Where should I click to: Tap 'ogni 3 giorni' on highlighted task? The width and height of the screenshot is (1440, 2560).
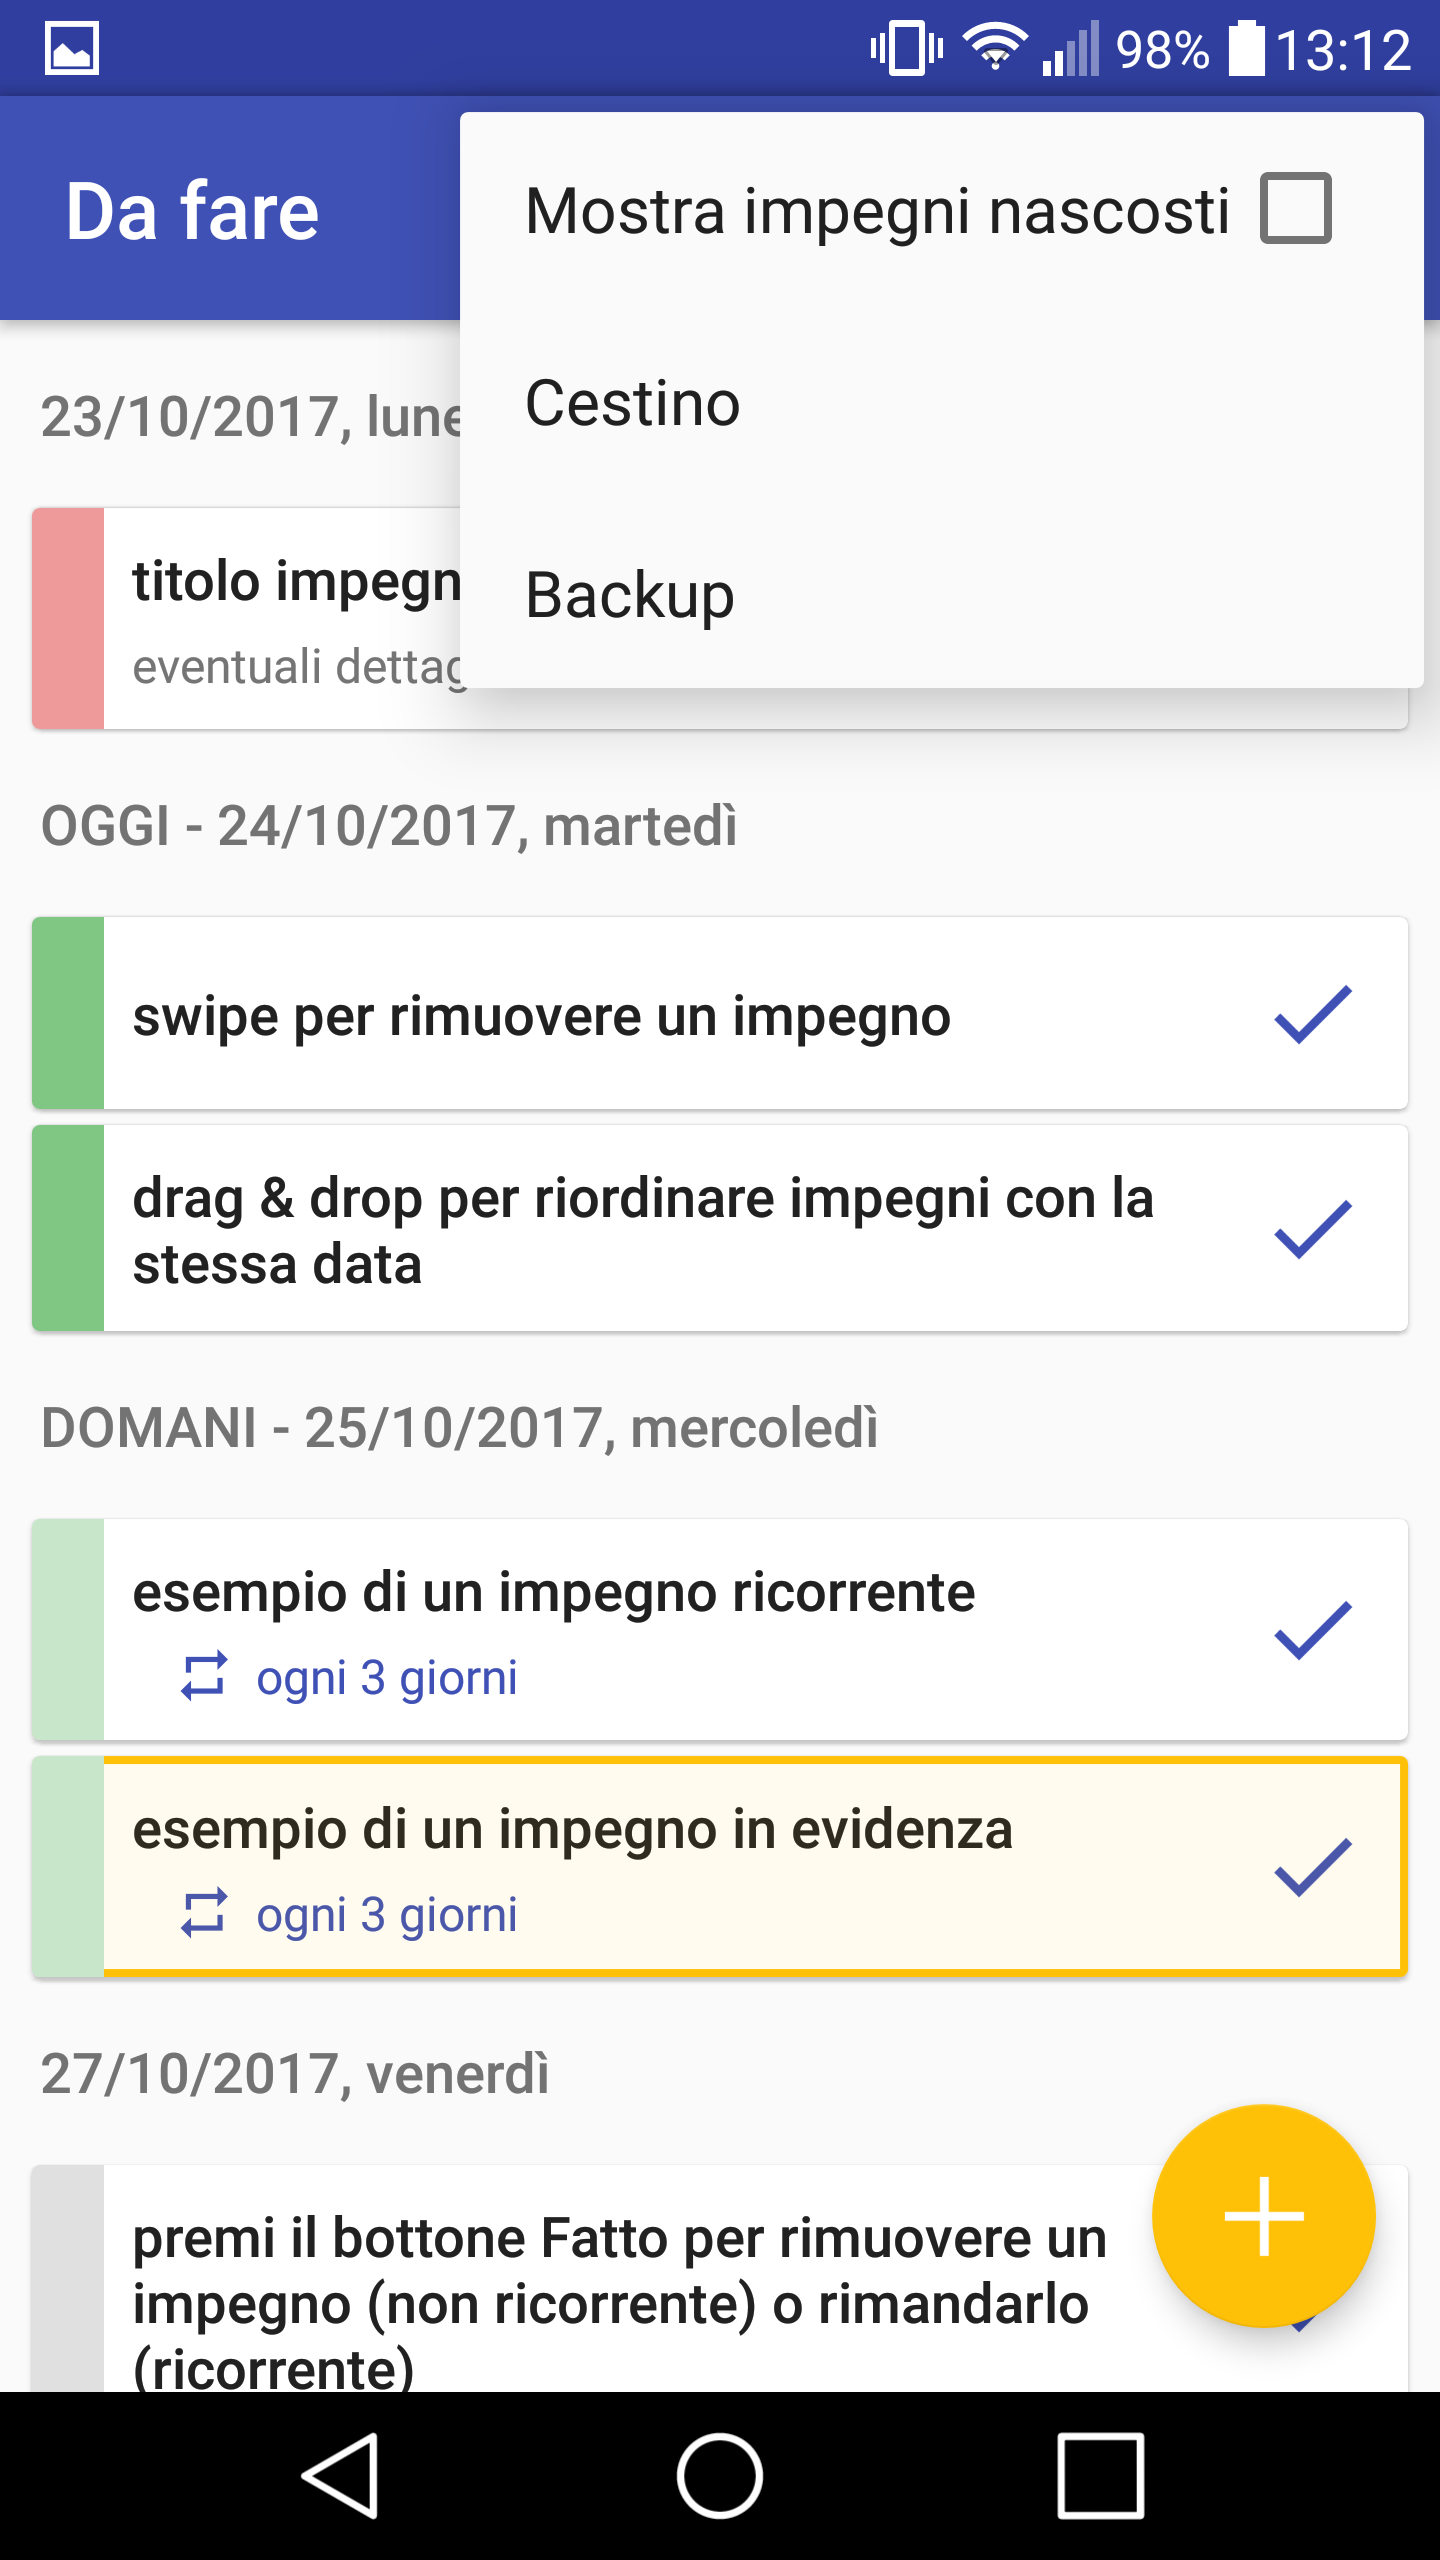coord(387,1914)
